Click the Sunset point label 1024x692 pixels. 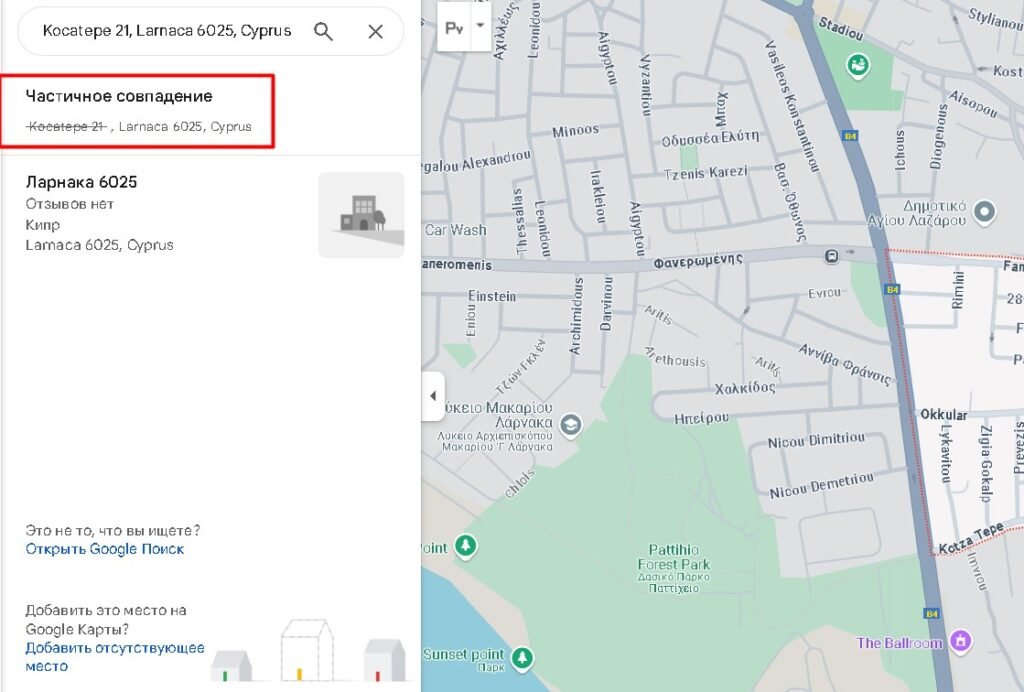point(463,654)
